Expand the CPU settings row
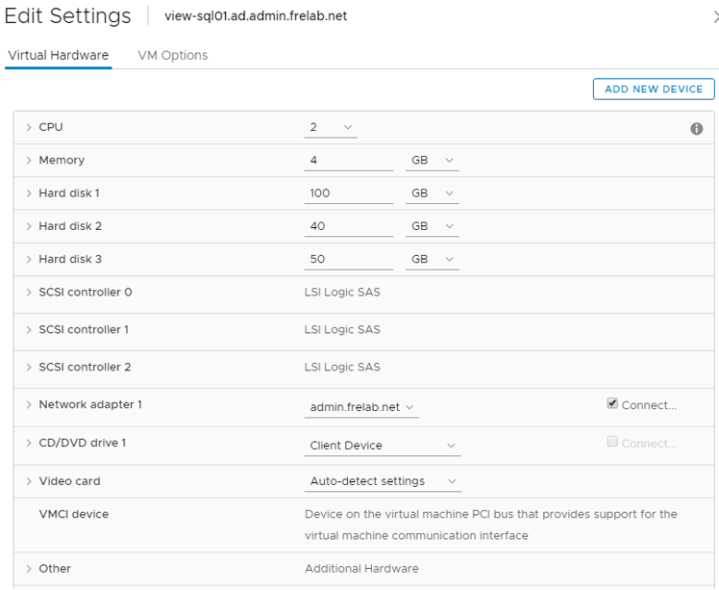 pyautogui.click(x=29, y=128)
